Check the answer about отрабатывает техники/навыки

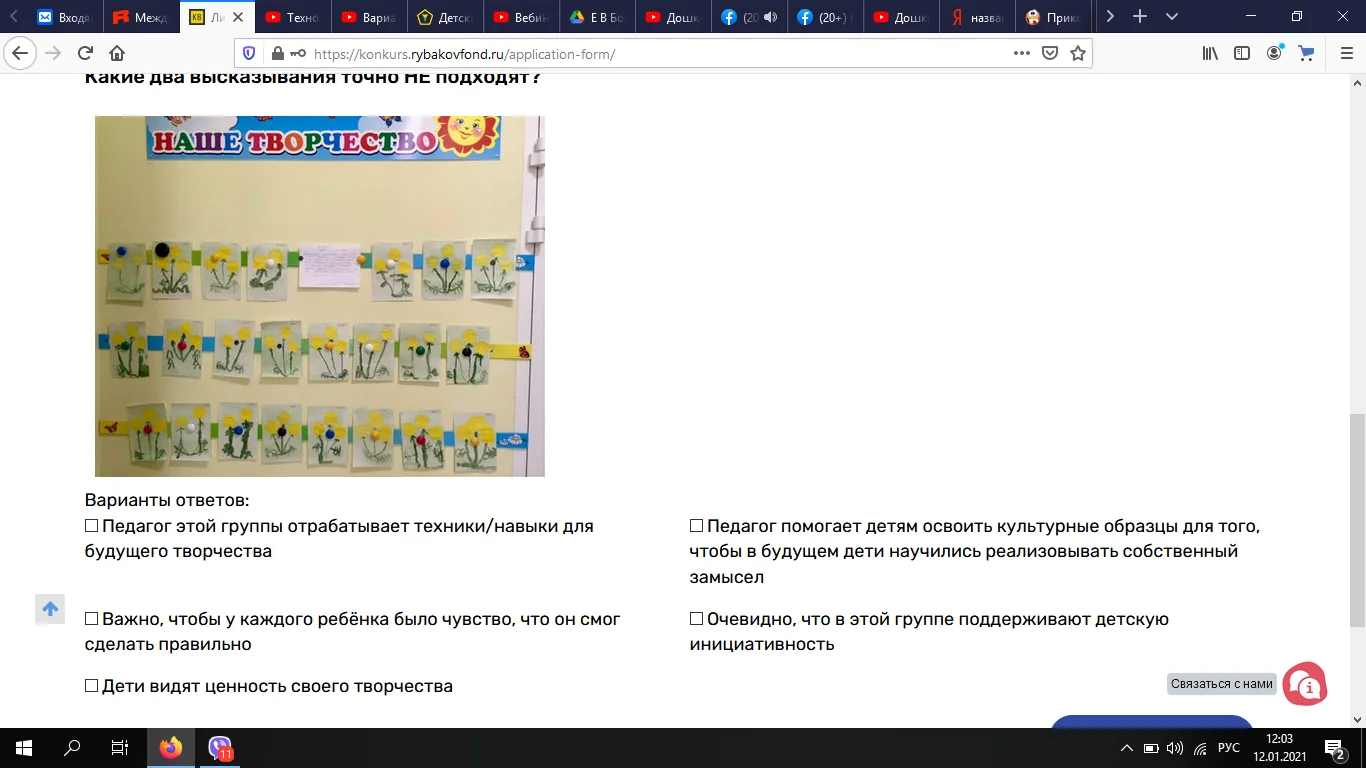pos(91,524)
